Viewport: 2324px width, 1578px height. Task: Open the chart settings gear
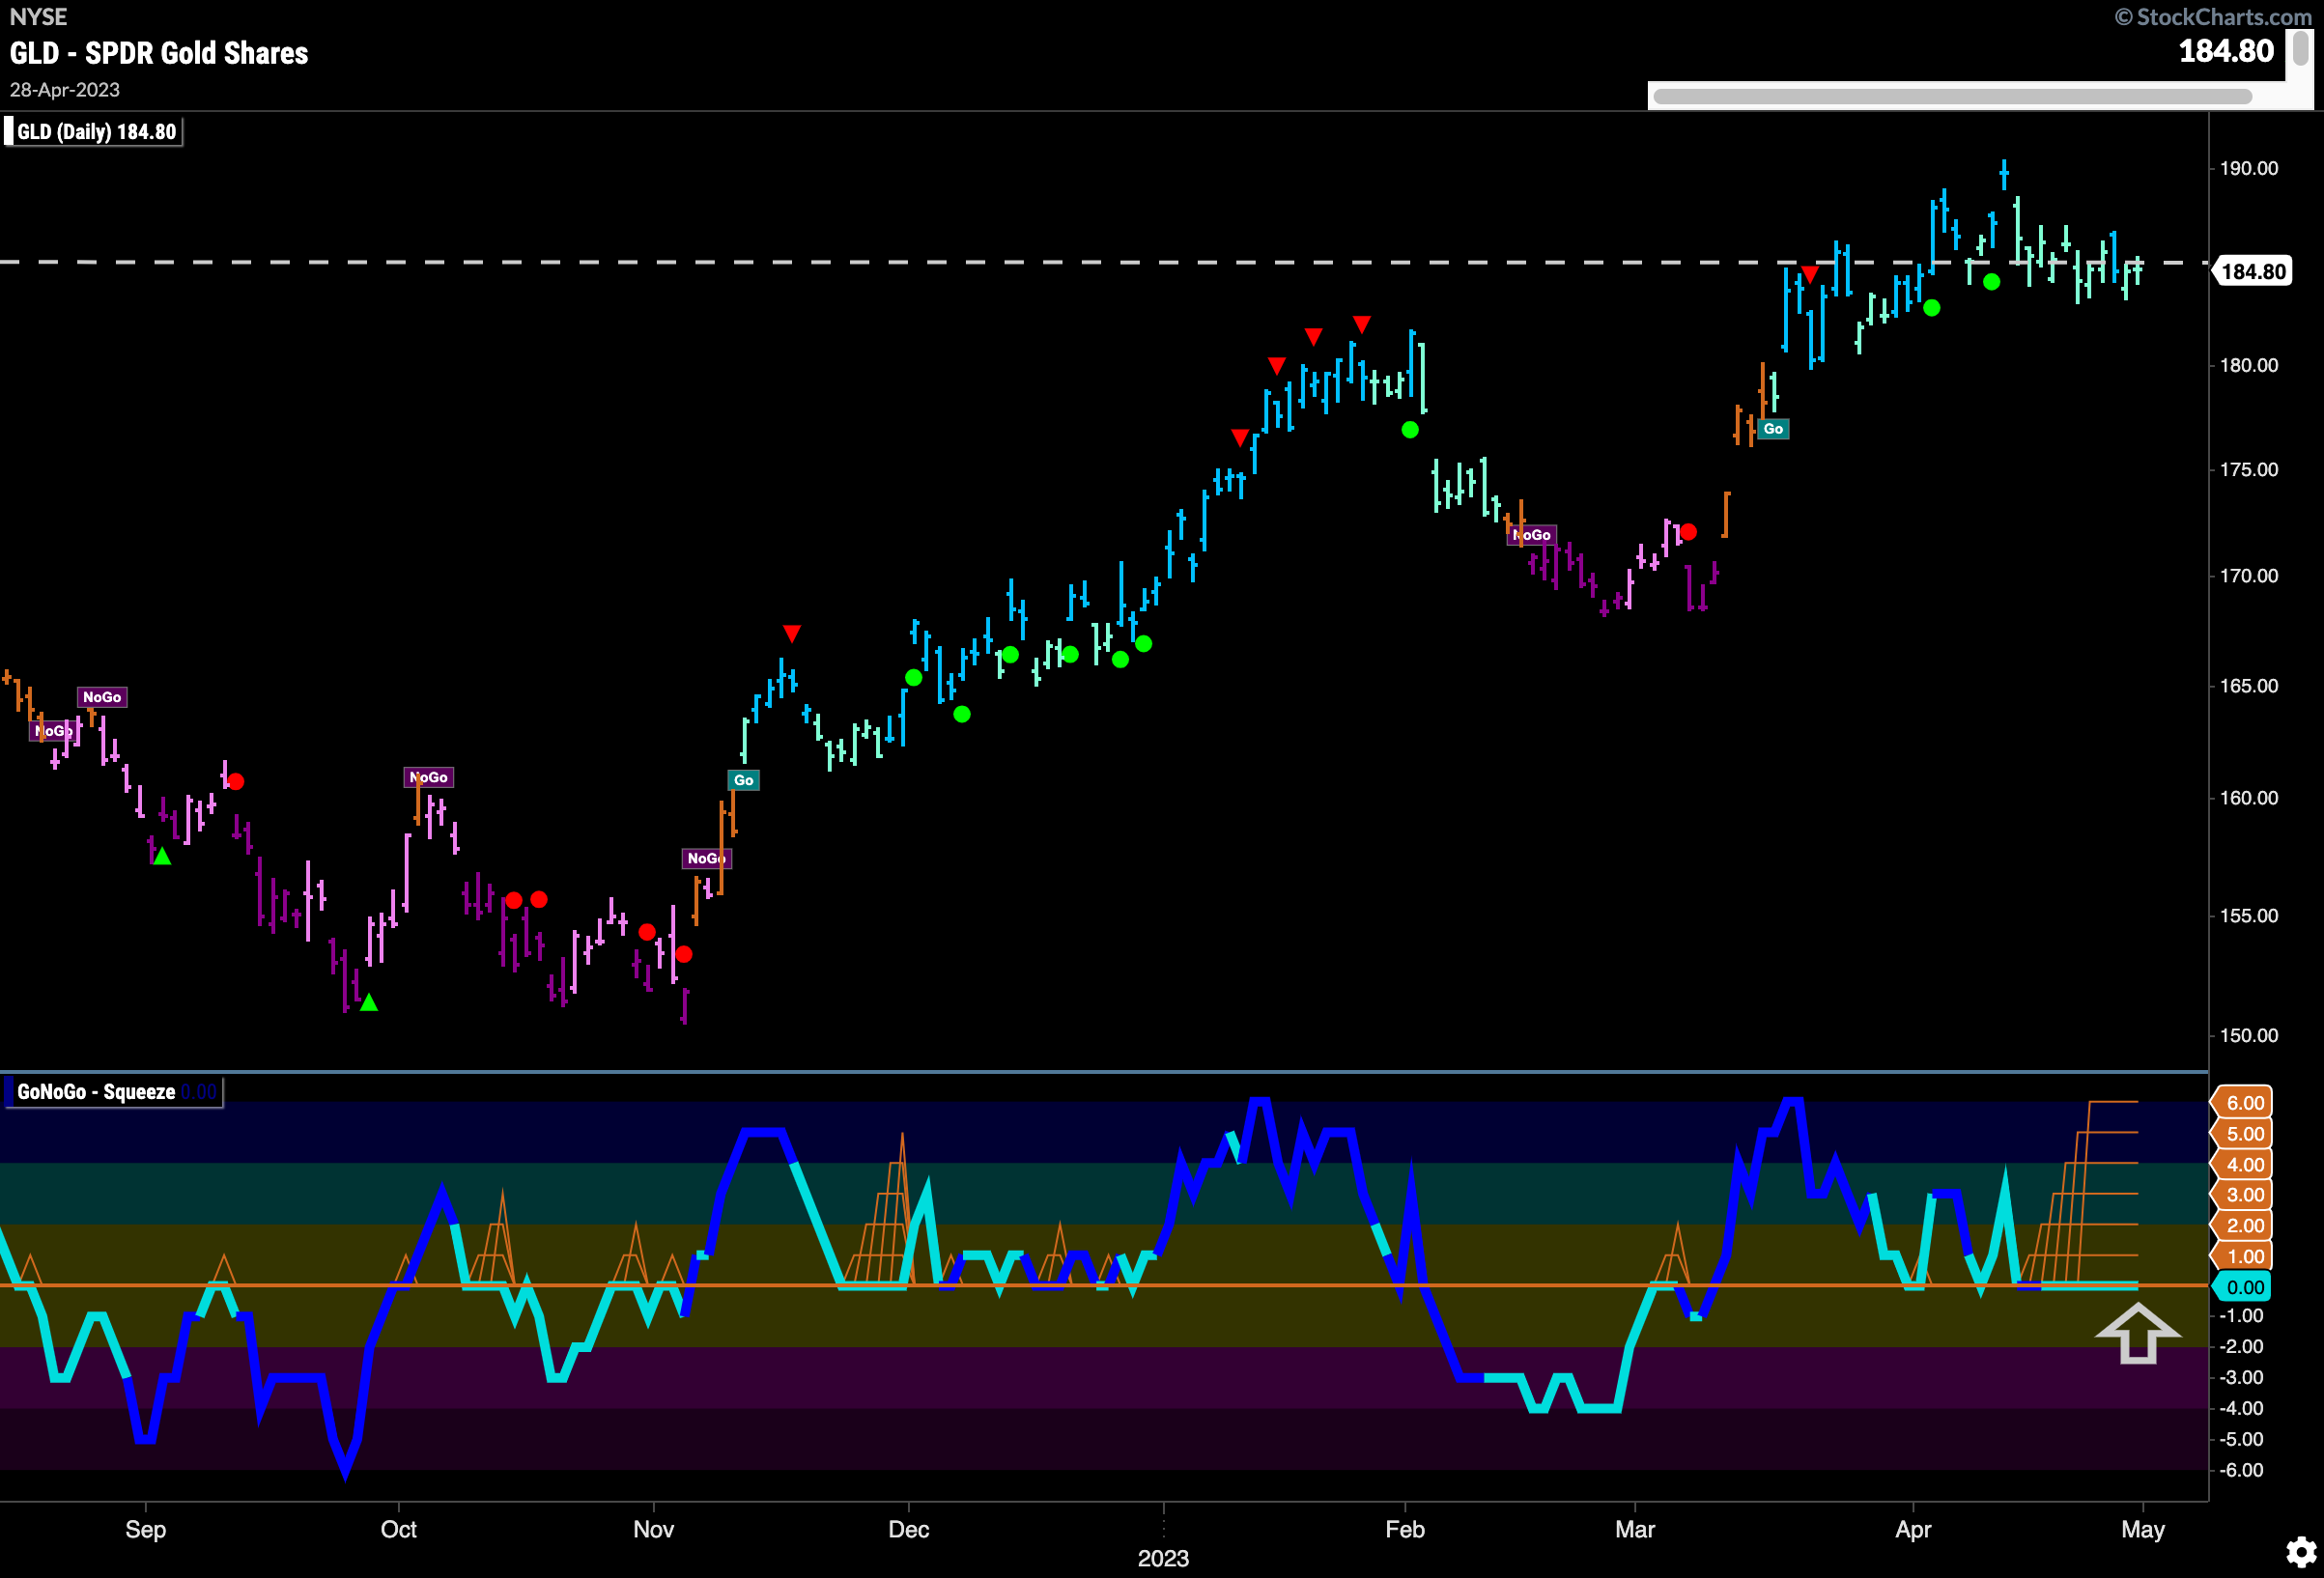(2301, 1552)
